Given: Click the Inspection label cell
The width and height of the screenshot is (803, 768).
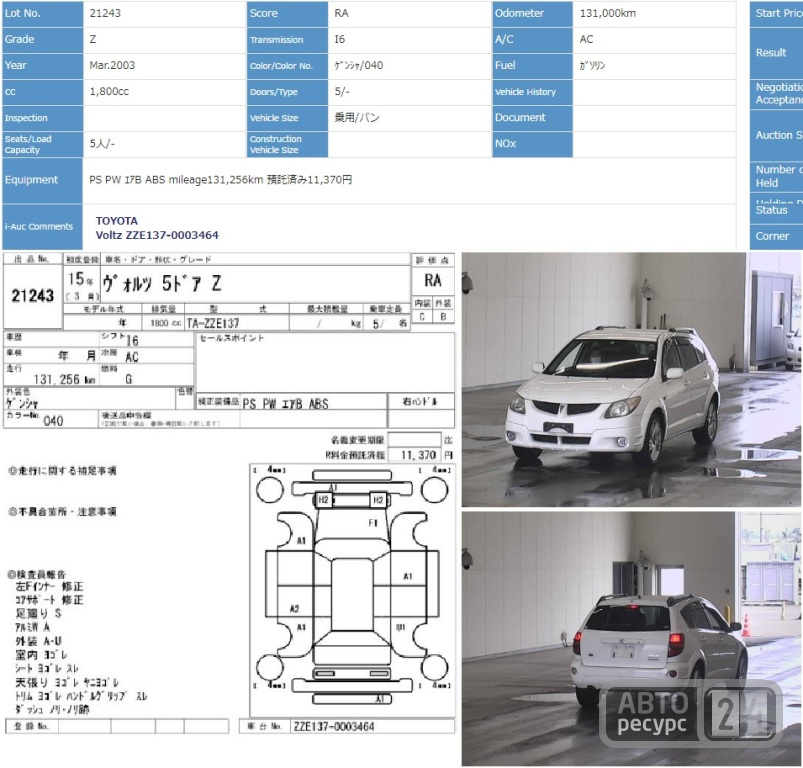Looking at the screenshot, I should coord(43,118).
